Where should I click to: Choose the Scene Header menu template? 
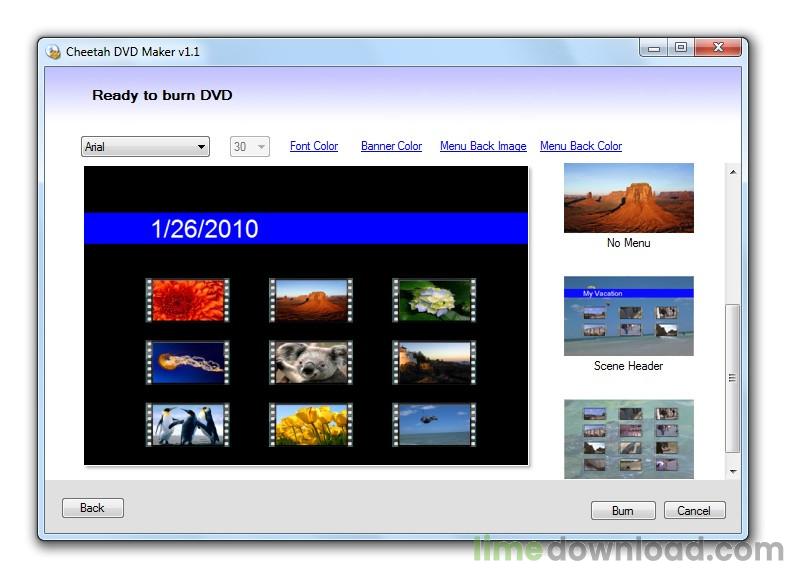click(x=628, y=316)
